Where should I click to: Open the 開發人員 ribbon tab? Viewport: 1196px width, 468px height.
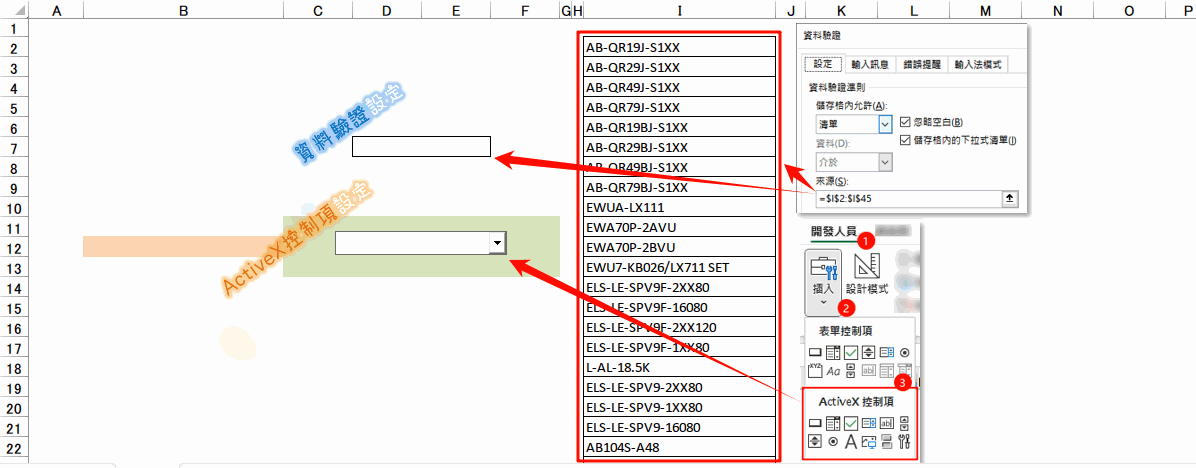coord(833,230)
